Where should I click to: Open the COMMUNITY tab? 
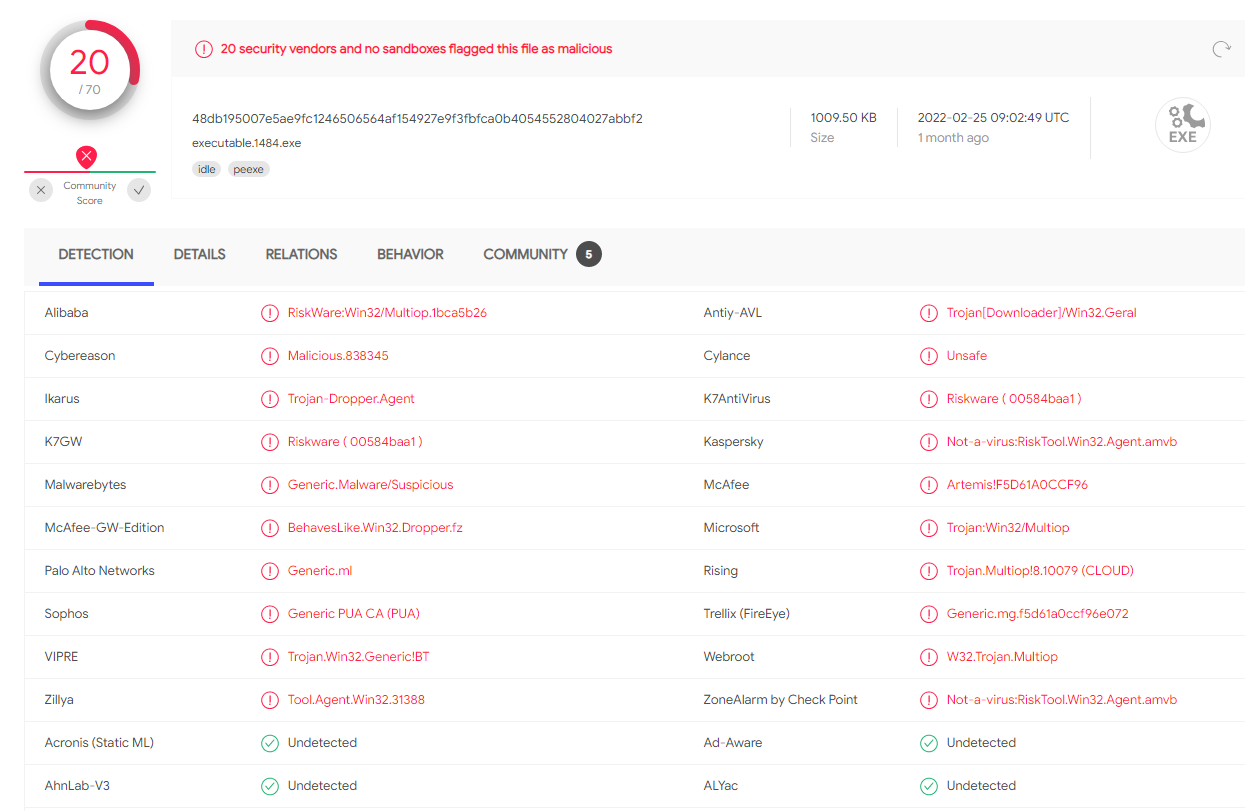[x=525, y=254]
